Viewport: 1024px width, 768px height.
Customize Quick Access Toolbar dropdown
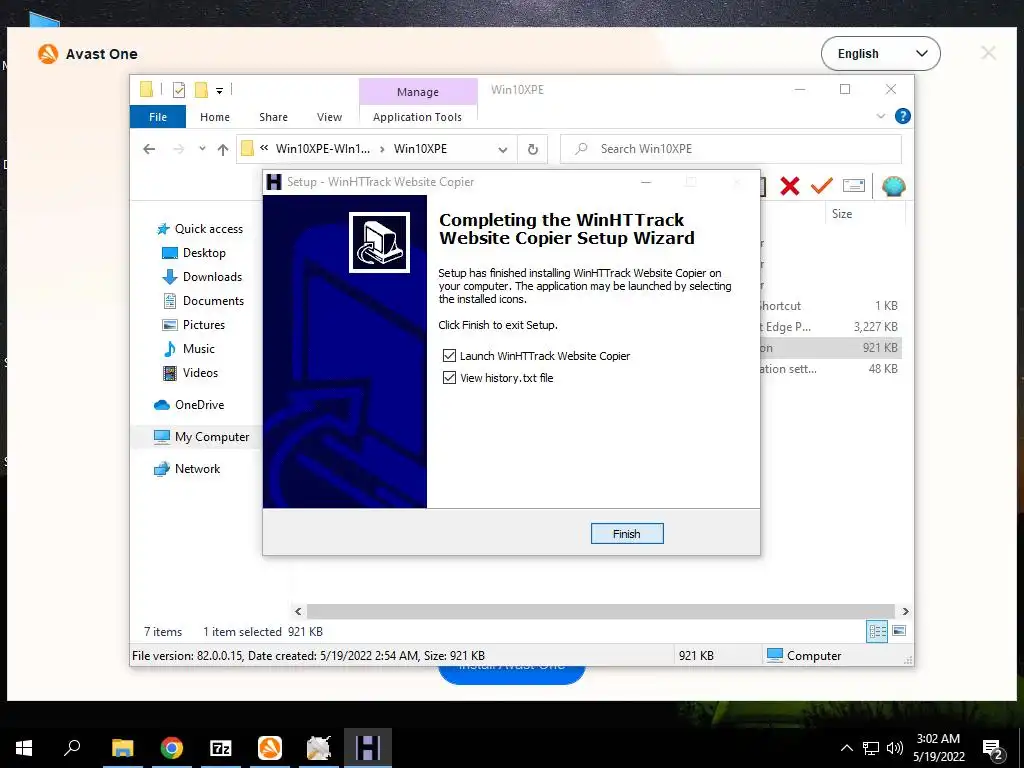tap(219, 91)
